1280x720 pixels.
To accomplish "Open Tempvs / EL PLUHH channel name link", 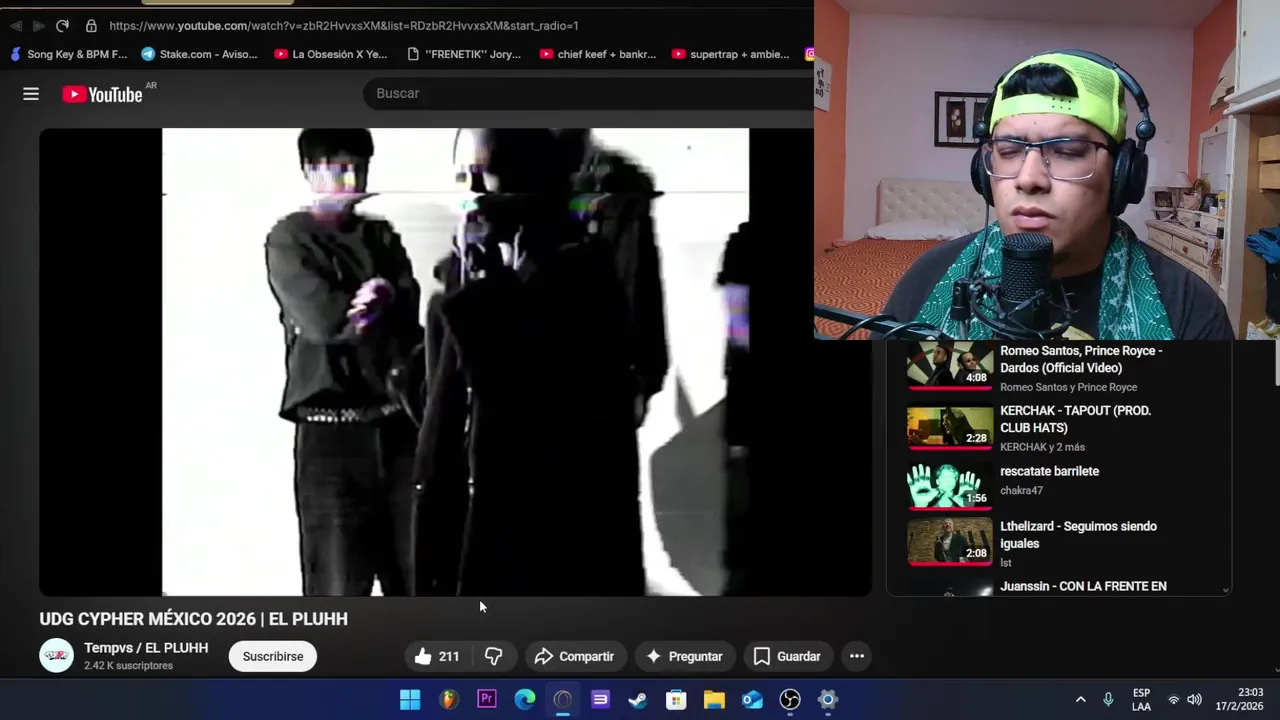I will tap(146, 648).
